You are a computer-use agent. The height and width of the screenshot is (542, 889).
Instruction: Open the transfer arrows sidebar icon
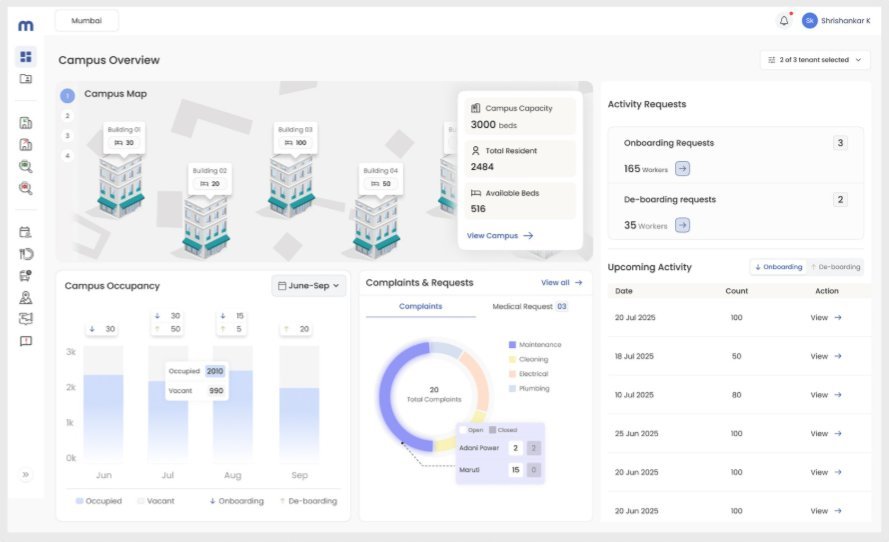pos(26,319)
